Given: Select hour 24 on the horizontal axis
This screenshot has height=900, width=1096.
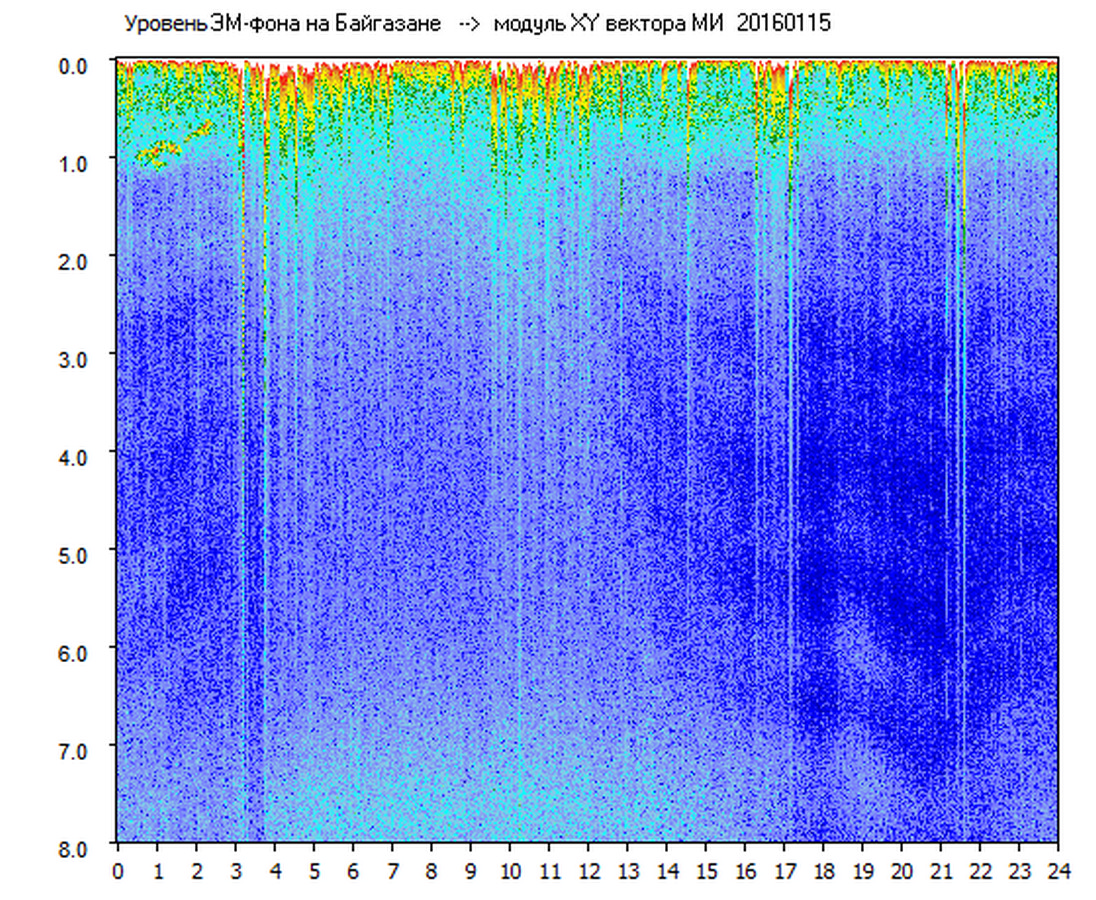Looking at the screenshot, I should [1058, 871].
